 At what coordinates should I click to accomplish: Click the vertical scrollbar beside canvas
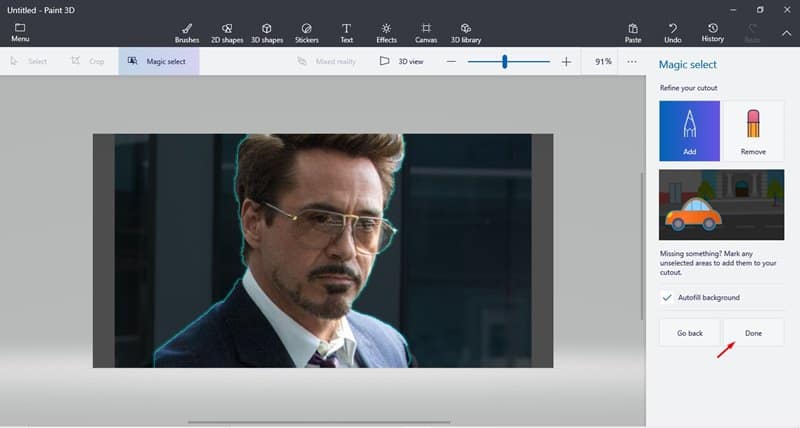(x=642, y=246)
